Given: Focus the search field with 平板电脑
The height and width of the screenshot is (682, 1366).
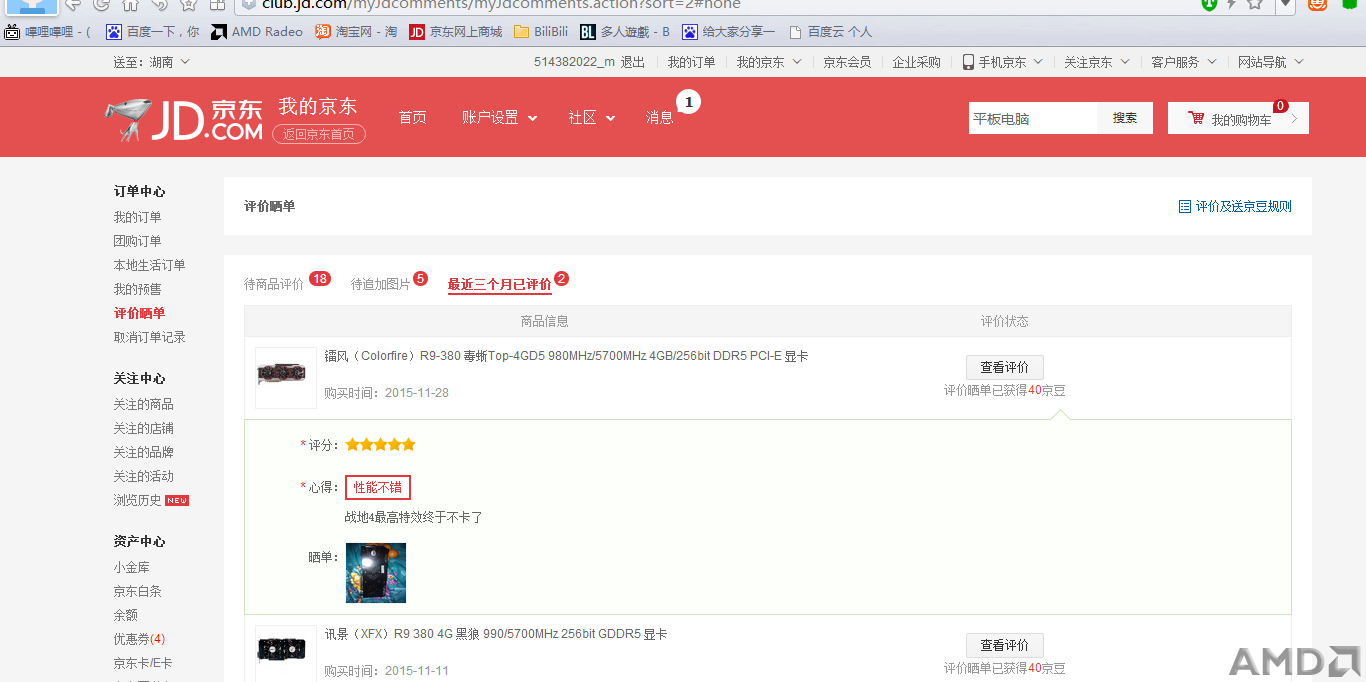Looking at the screenshot, I should (x=1033, y=118).
